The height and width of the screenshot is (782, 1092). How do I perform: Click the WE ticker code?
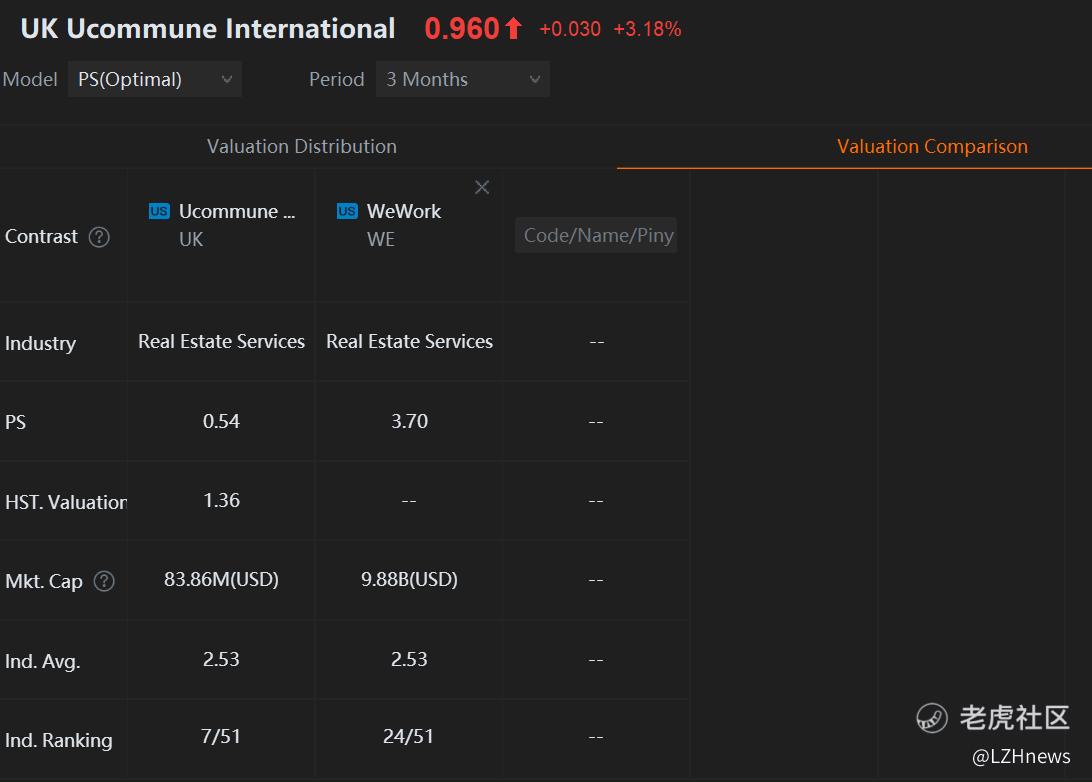click(381, 240)
